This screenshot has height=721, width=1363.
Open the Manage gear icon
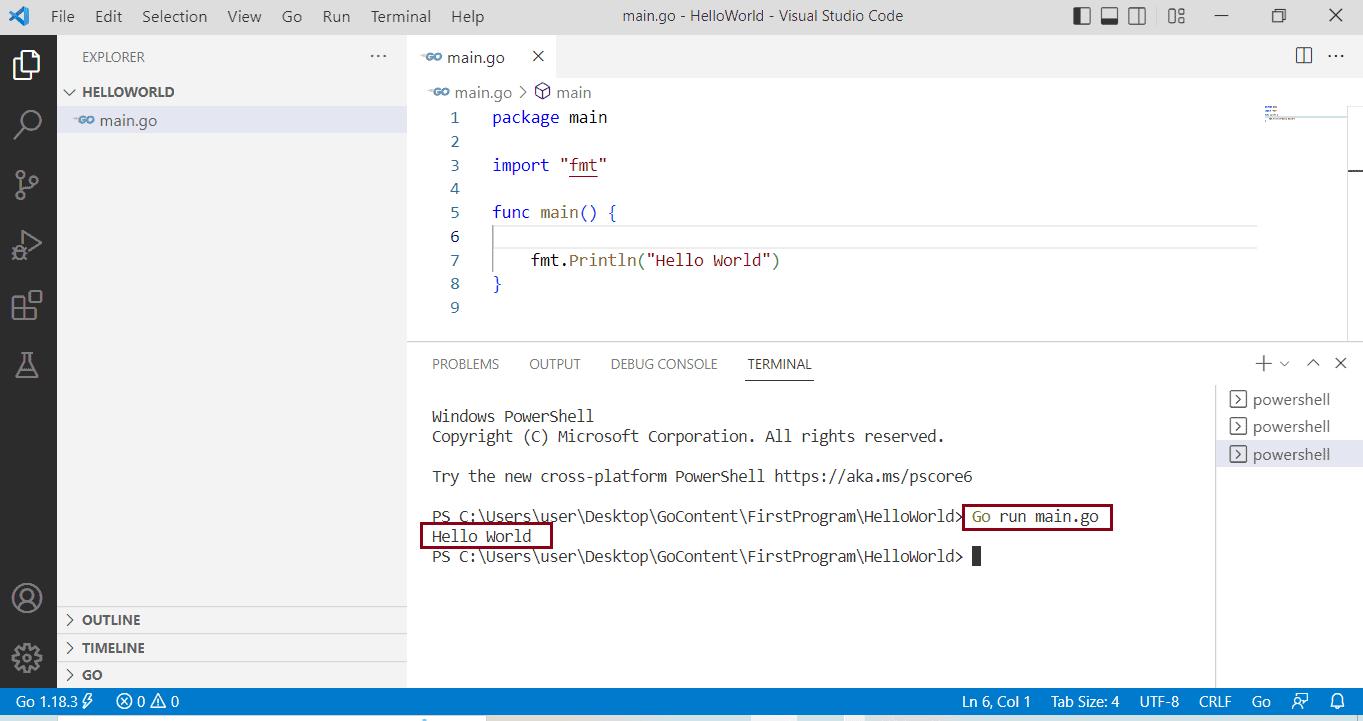27,657
